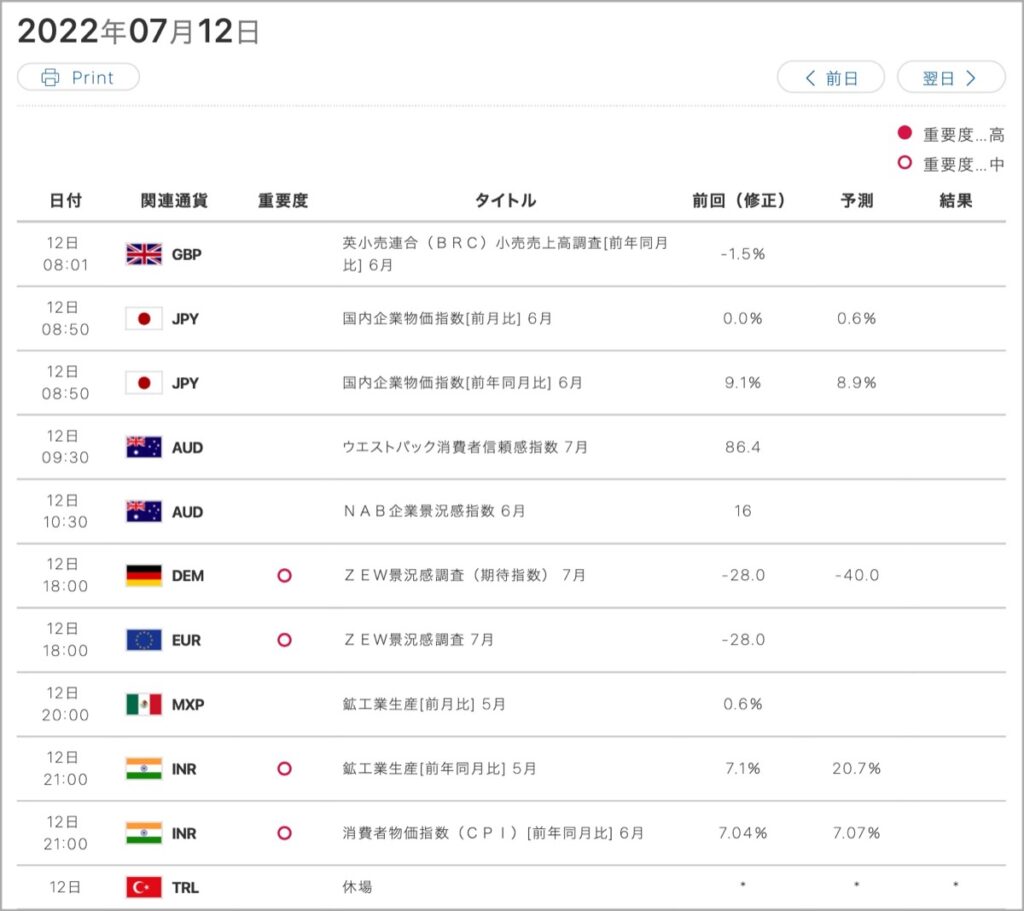Click the EU flag beside EUR
The width and height of the screenshot is (1024, 911).
tap(144, 640)
